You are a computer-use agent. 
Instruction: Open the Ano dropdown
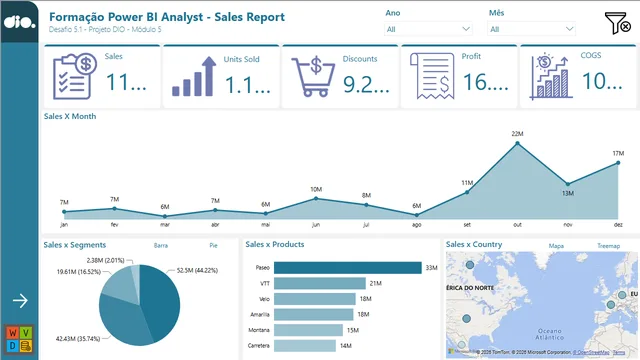pyautogui.click(x=428, y=29)
